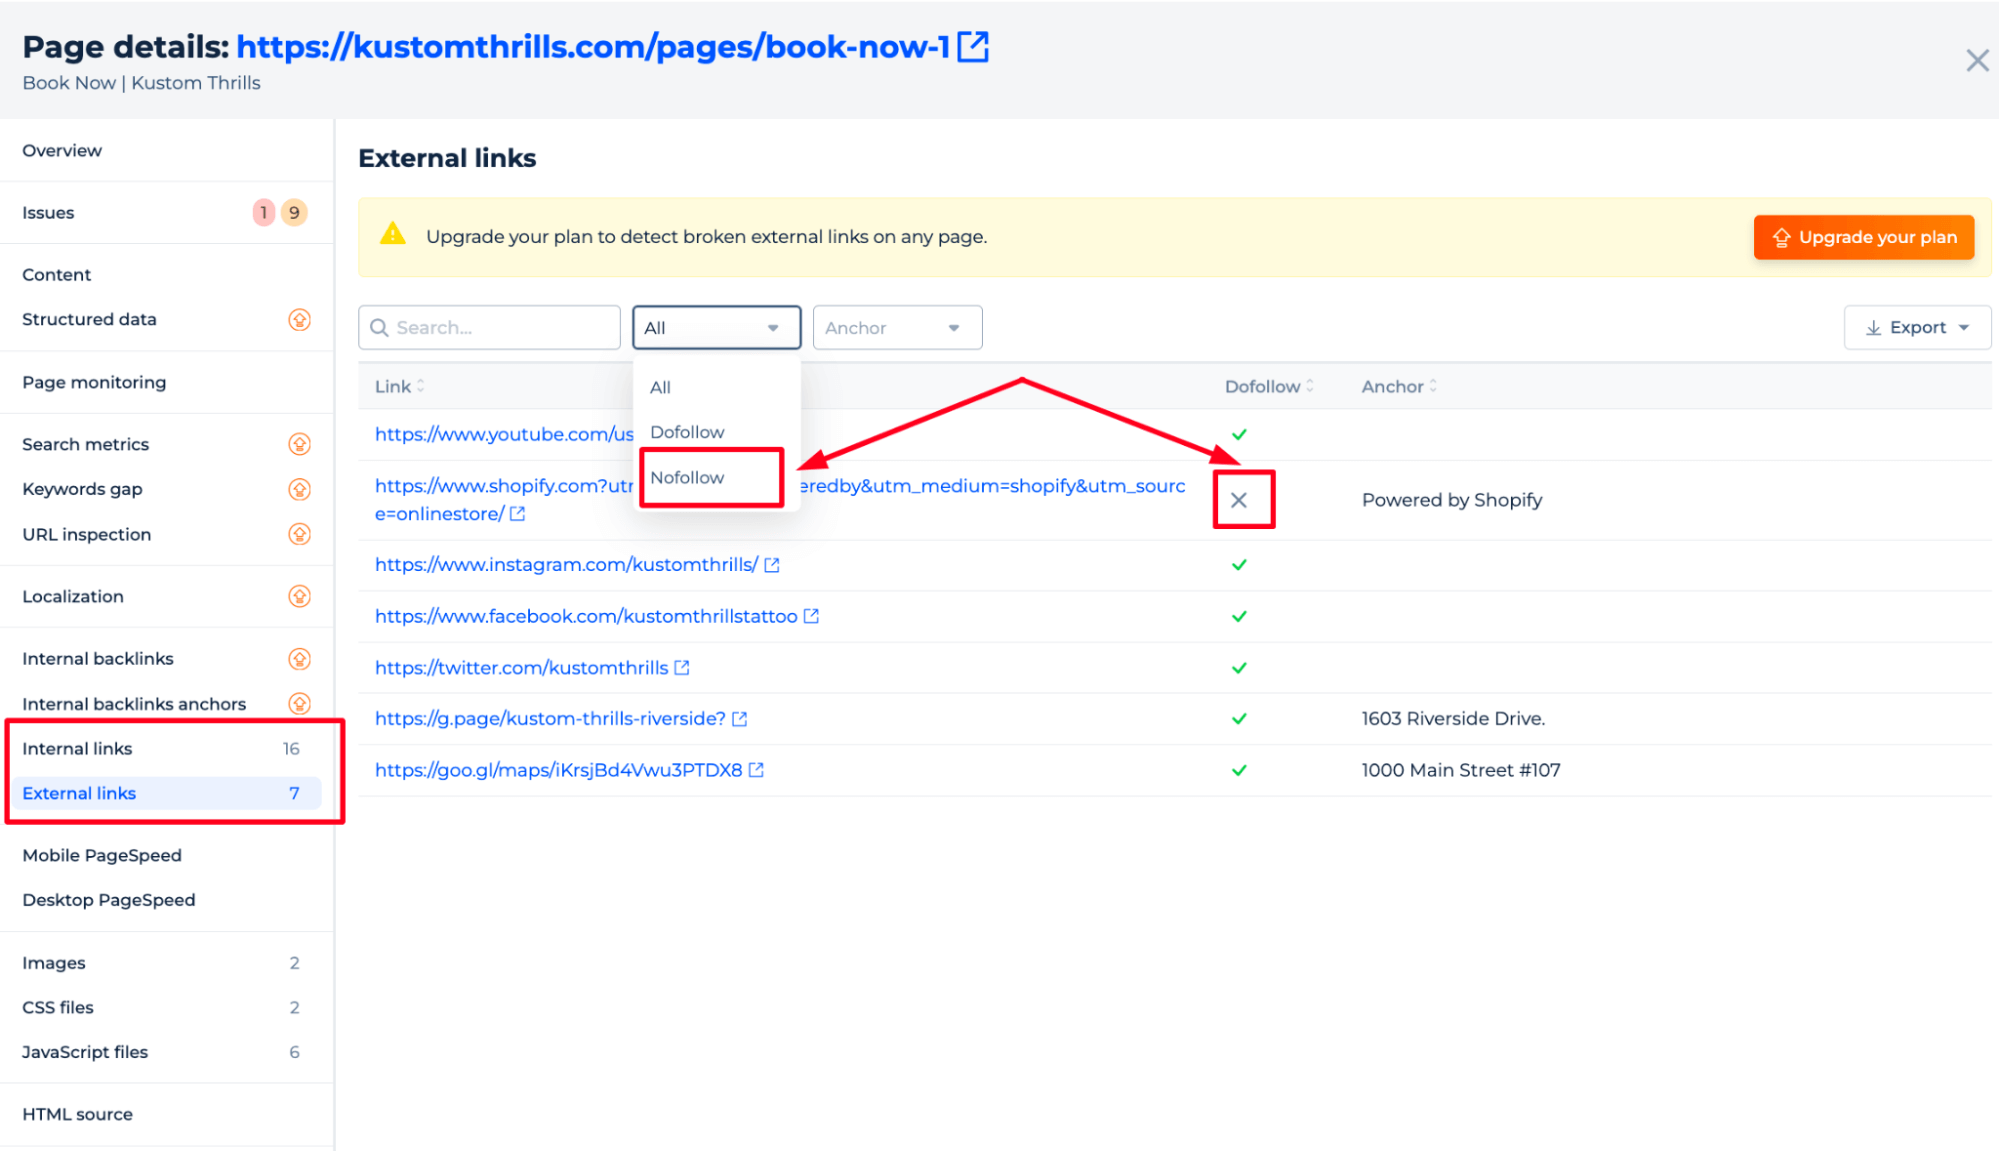
Task: Choose Dofollow option in filter list
Action: [x=716, y=432]
